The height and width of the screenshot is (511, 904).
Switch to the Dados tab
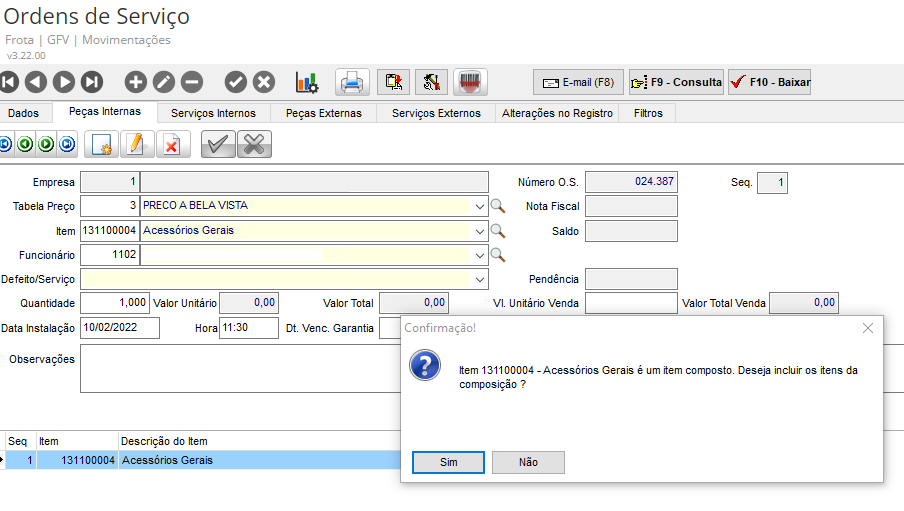coord(24,113)
